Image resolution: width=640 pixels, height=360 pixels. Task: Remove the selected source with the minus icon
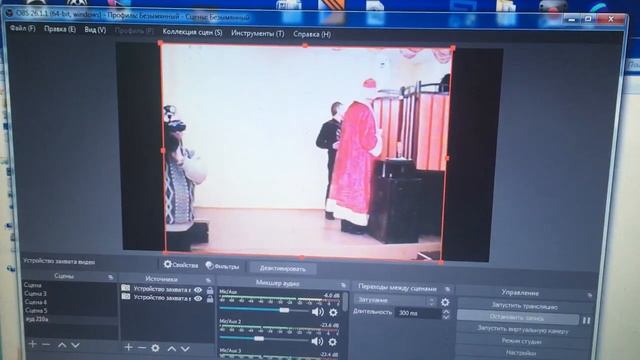pyautogui.click(x=142, y=348)
